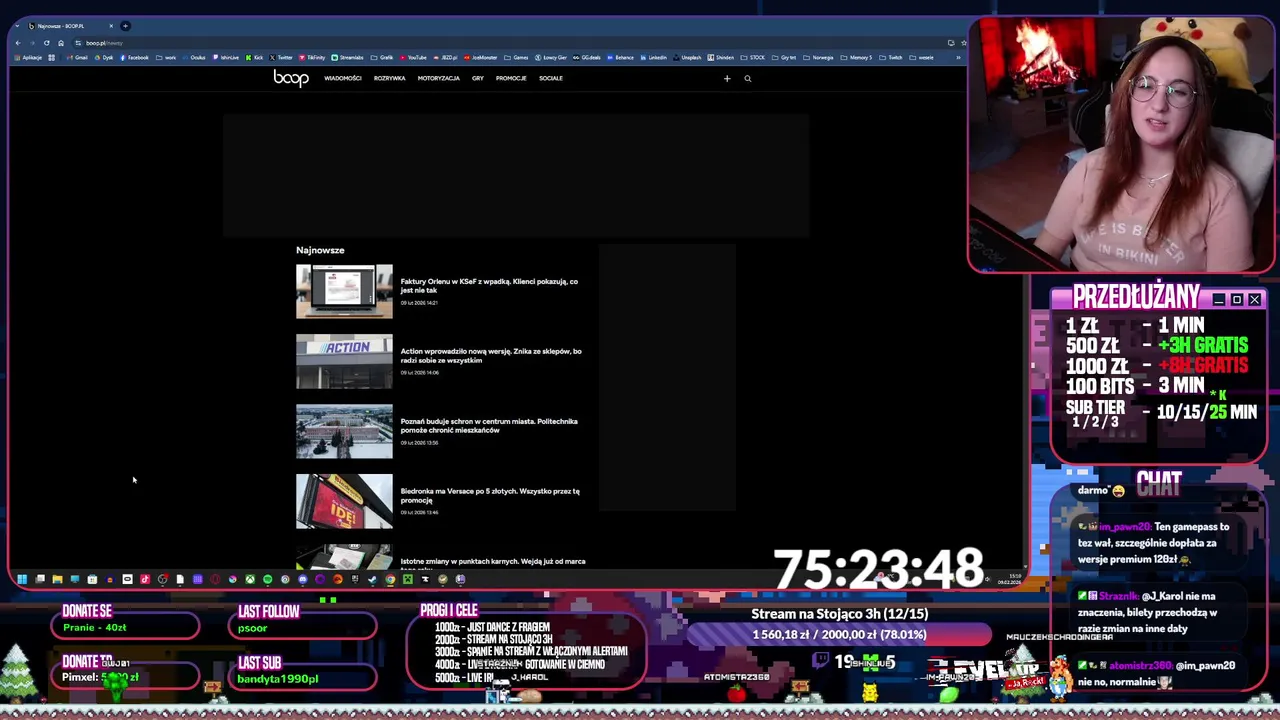Open the Action nową wersję article headline
The width and height of the screenshot is (1280, 720).
tap(490, 355)
